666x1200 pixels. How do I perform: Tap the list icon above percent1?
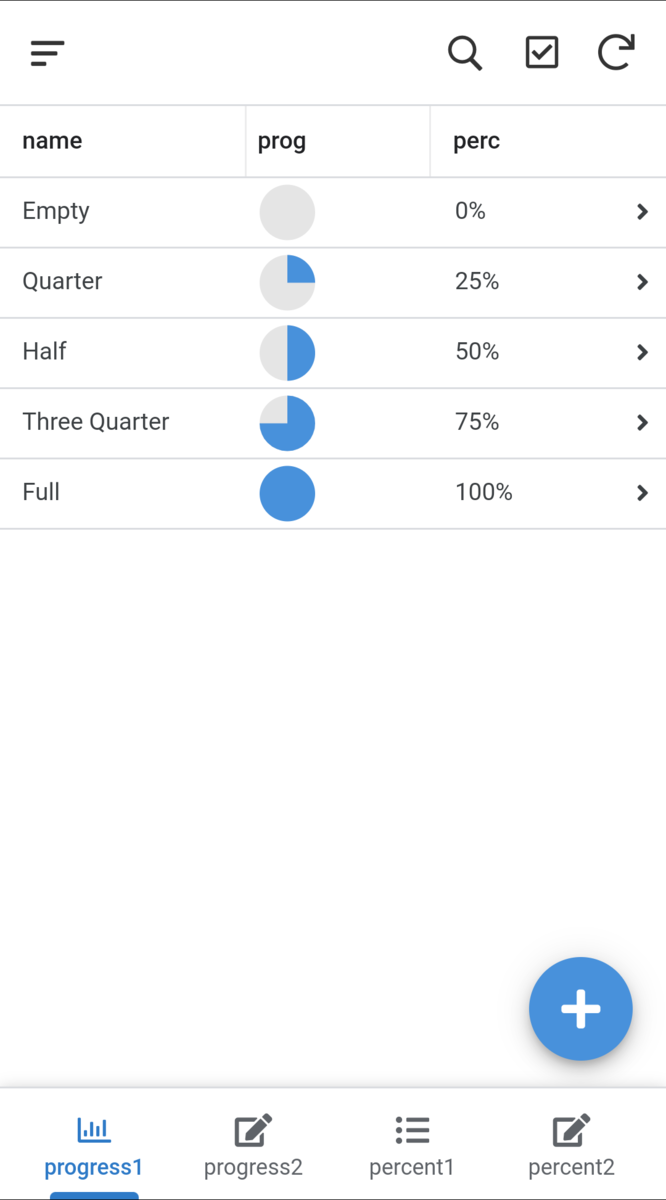[411, 1128]
